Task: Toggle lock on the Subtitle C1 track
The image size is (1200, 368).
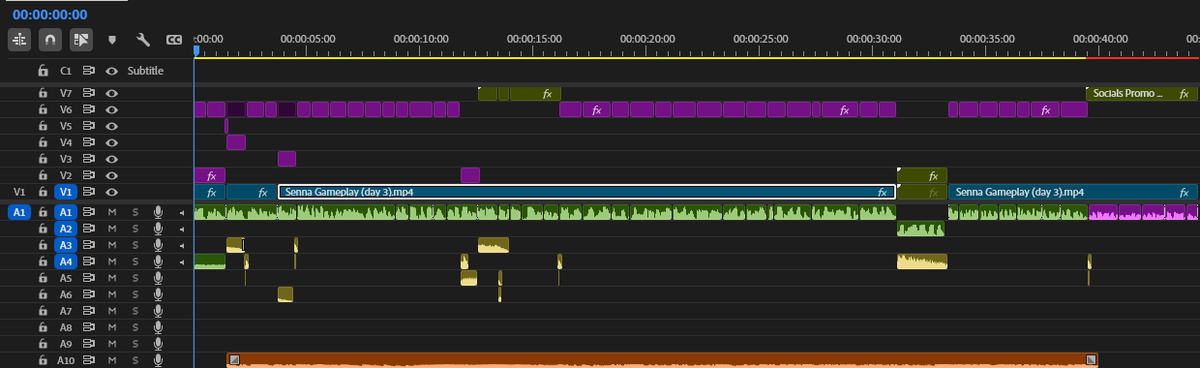Action: point(43,71)
